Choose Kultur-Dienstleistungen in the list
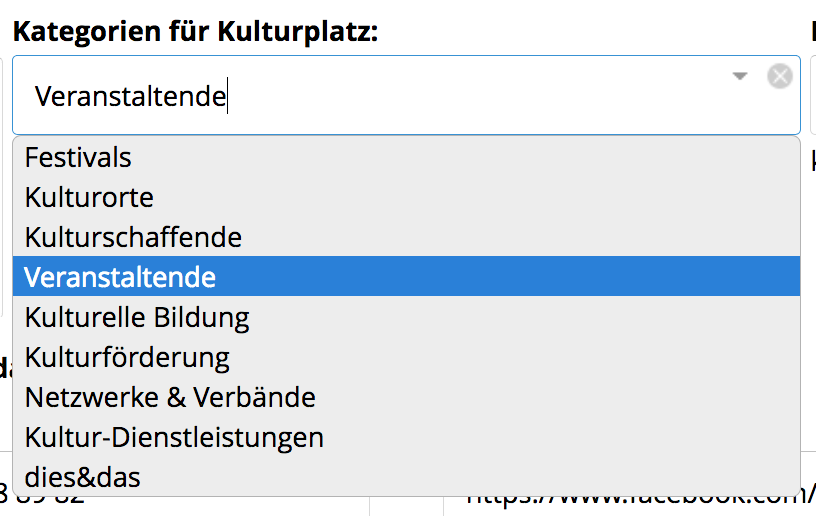This screenshot has height=516, width=816. pos(406,437)
